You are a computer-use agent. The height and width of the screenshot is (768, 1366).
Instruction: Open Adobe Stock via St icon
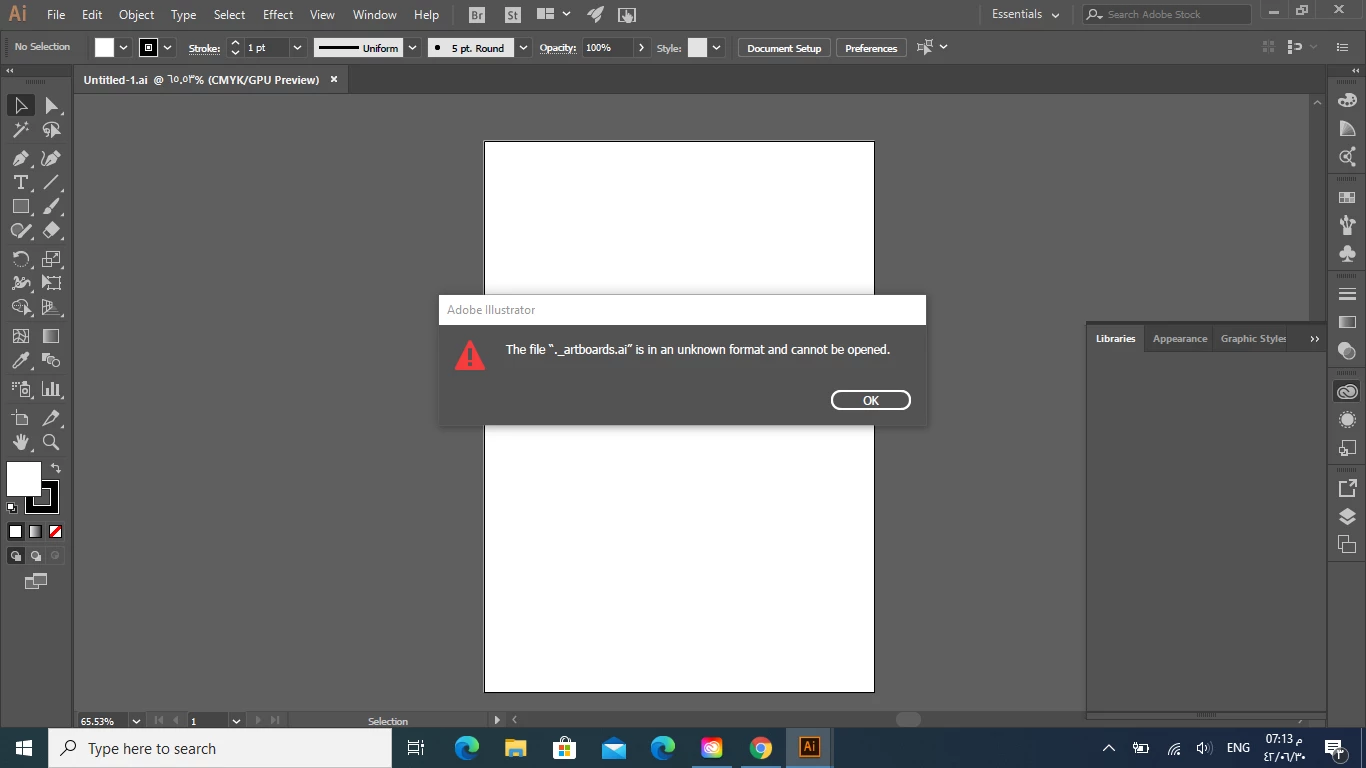(513, 15)
